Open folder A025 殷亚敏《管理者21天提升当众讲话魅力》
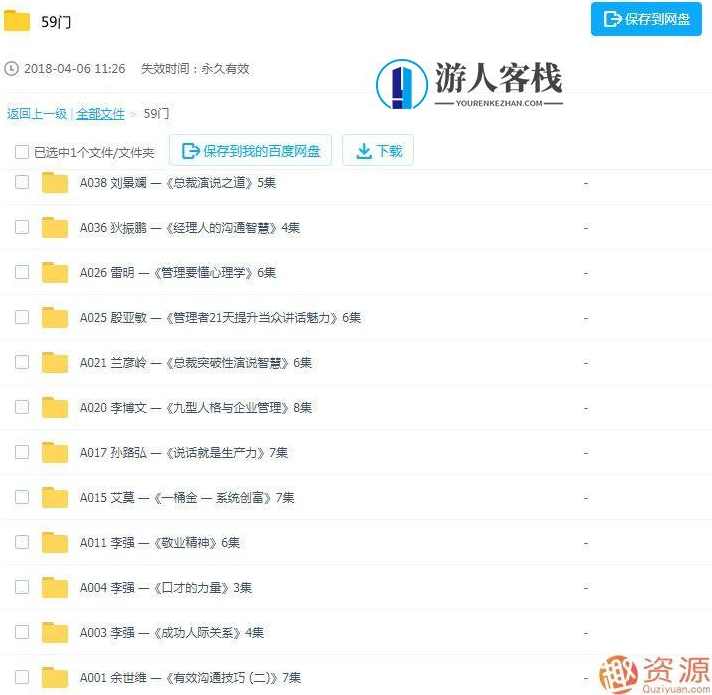Viewport: 712px width, 695px height. pos(220,317)
